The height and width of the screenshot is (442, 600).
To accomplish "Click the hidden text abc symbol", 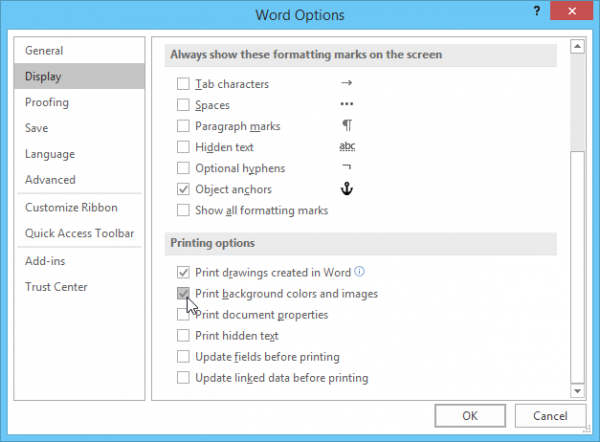I will tap(347, 146).
